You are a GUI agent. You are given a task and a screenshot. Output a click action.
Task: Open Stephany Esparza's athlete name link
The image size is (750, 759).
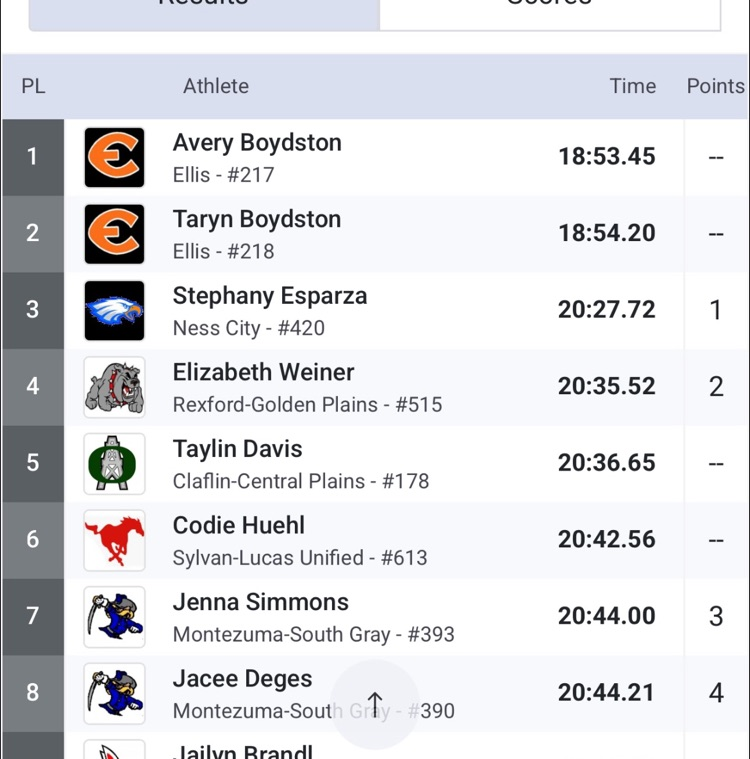[x=270, y=296]
